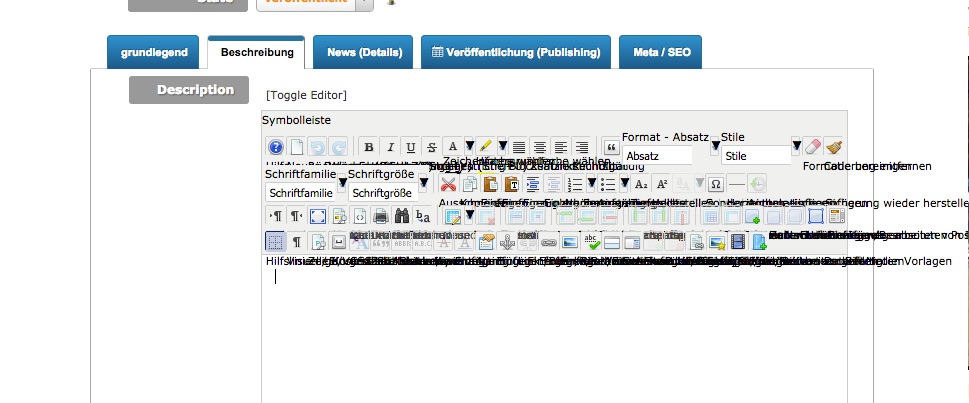Insert a link with the chain icon
The image size is (969, 403).
click(x=549, y=241)
